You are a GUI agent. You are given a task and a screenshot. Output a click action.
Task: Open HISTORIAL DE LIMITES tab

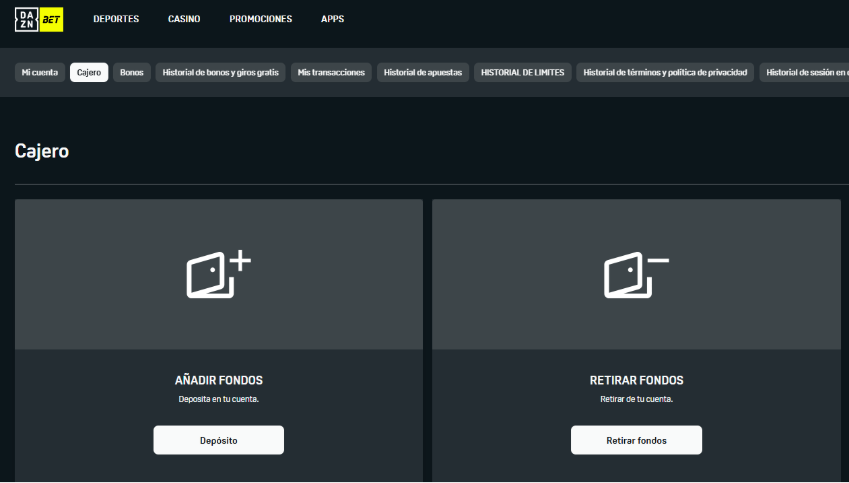[x=523, y=73]
